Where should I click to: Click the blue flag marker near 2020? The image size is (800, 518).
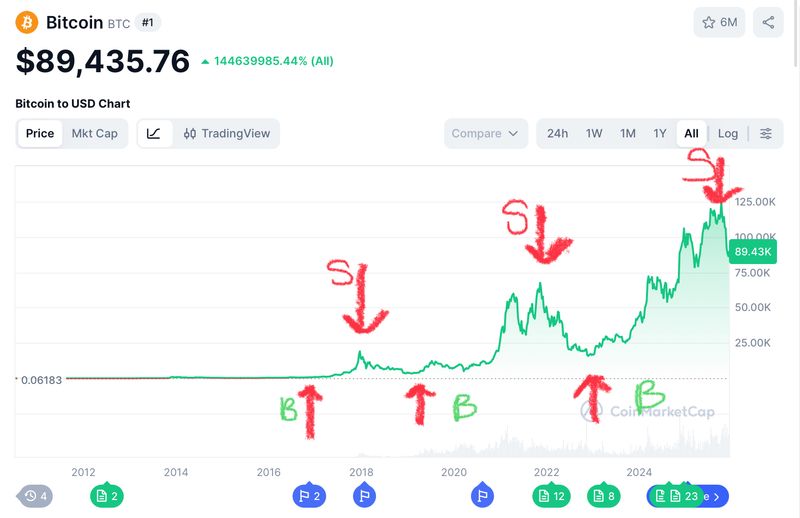point(482,495)
